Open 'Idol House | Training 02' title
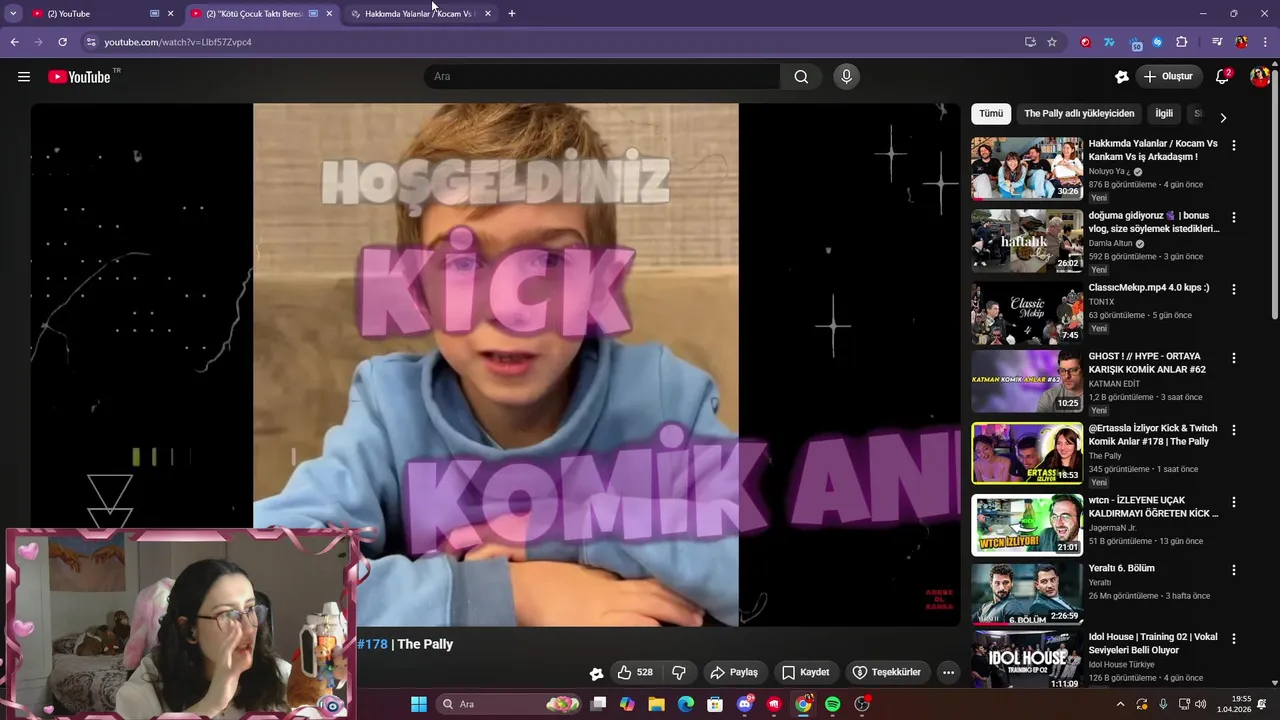Viewport: 1280px width, 720px height. [x=1153, y=645]
